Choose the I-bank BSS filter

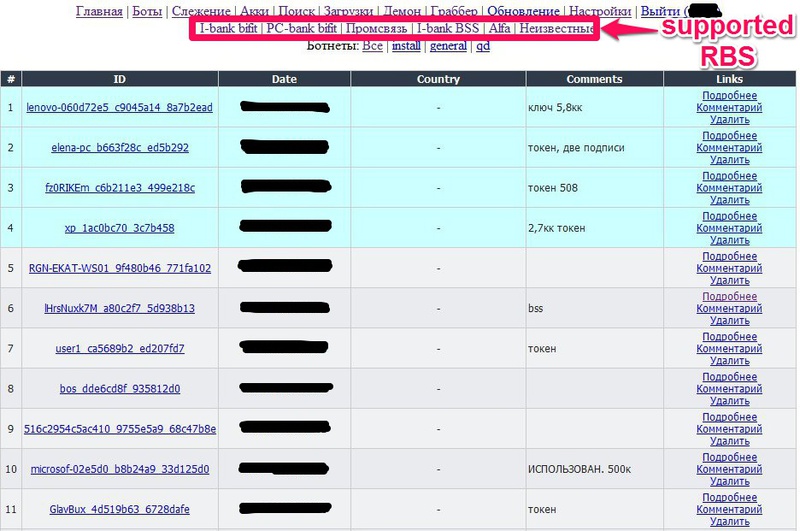(448, 29)
